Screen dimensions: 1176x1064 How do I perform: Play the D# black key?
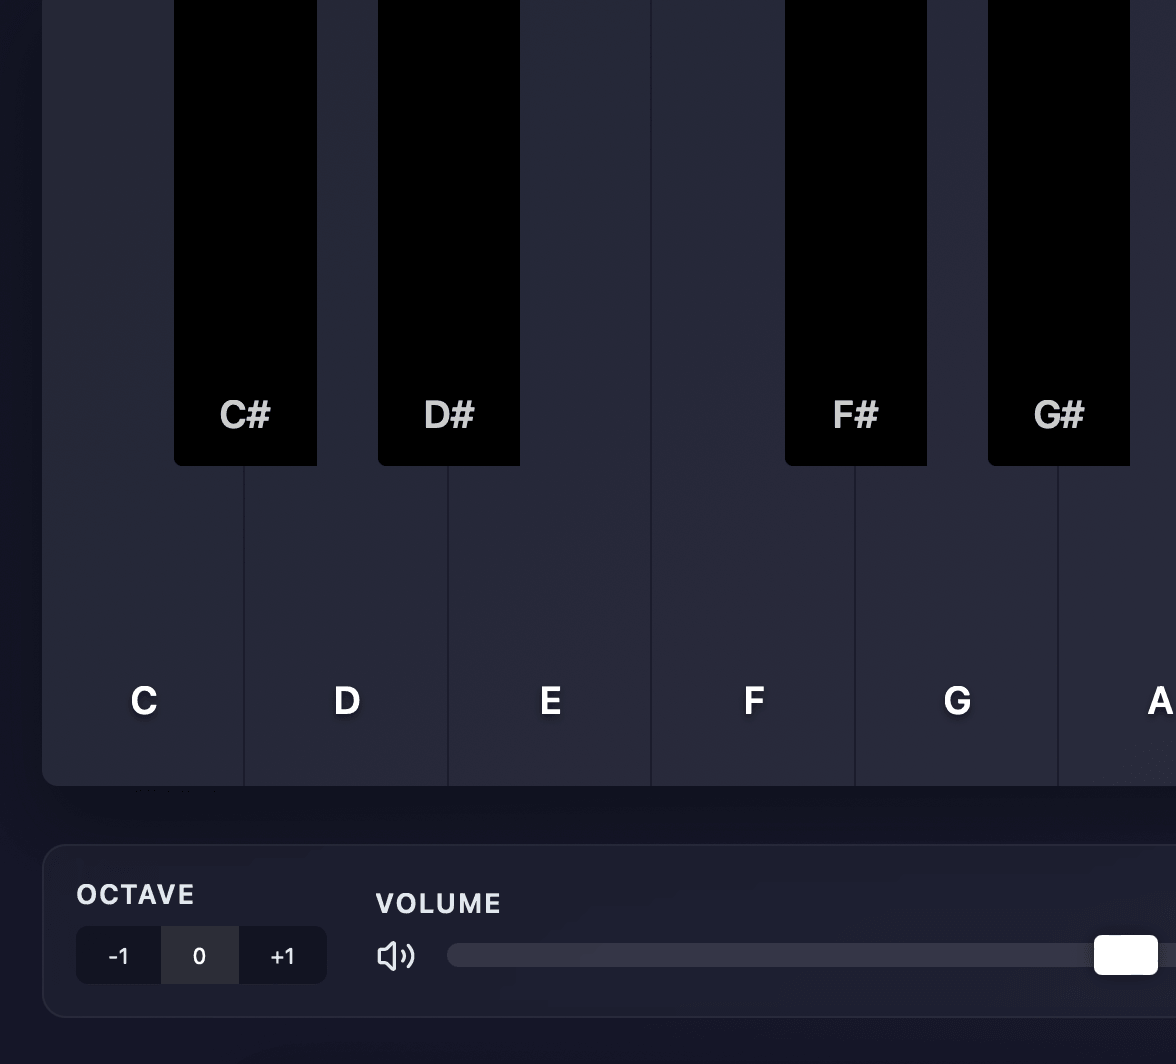(x=448, y=232)
